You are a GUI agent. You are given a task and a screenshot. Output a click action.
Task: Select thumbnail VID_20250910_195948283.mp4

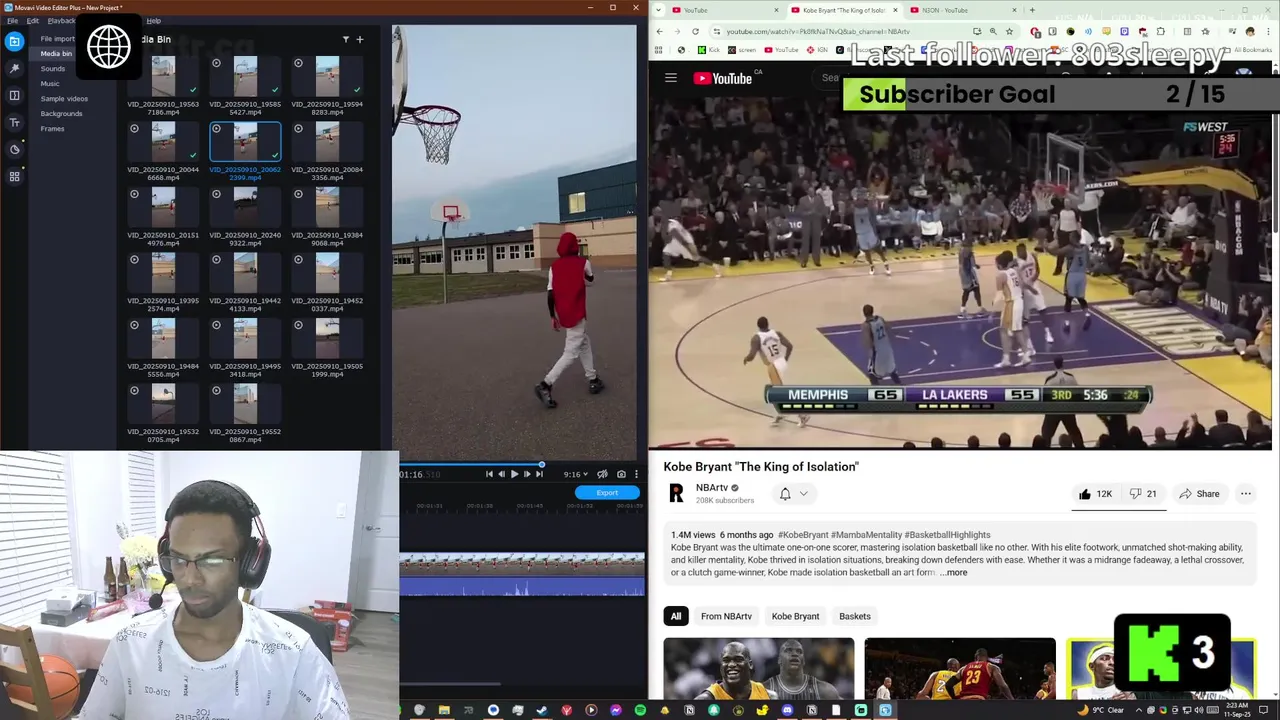[x=327, y=76]
